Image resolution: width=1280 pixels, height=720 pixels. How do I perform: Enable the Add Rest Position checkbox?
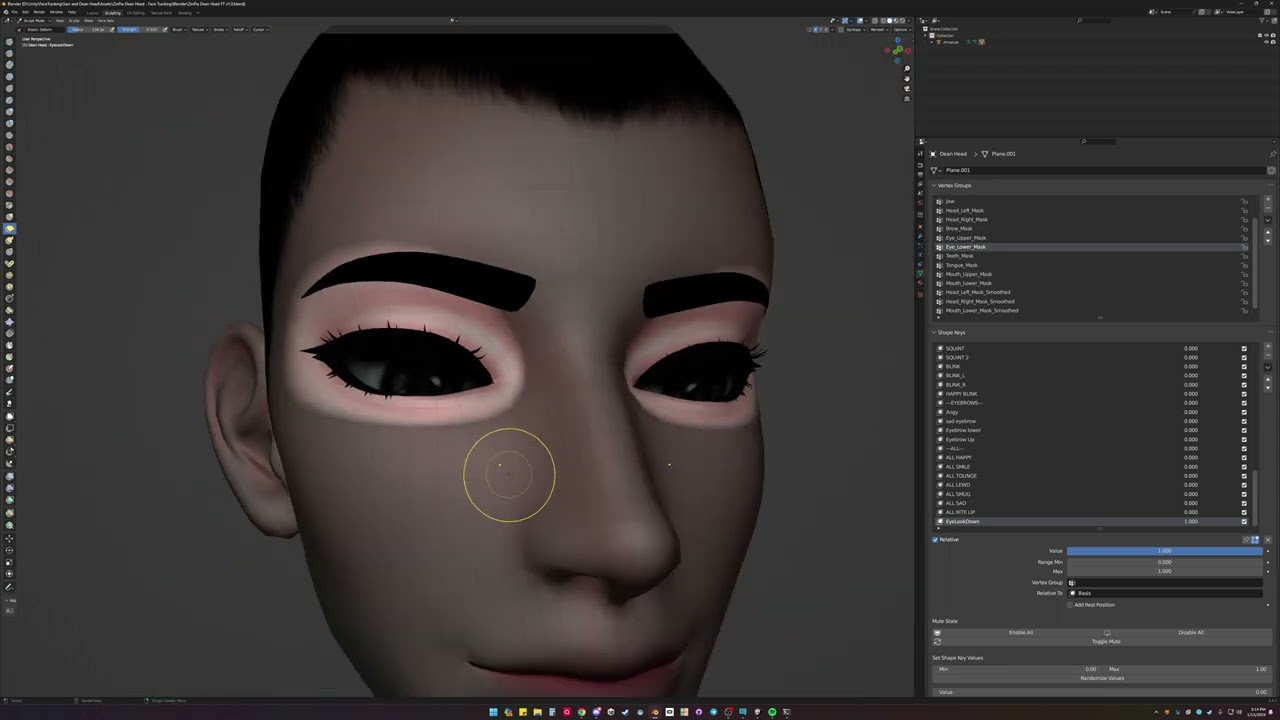[1070, 605]
